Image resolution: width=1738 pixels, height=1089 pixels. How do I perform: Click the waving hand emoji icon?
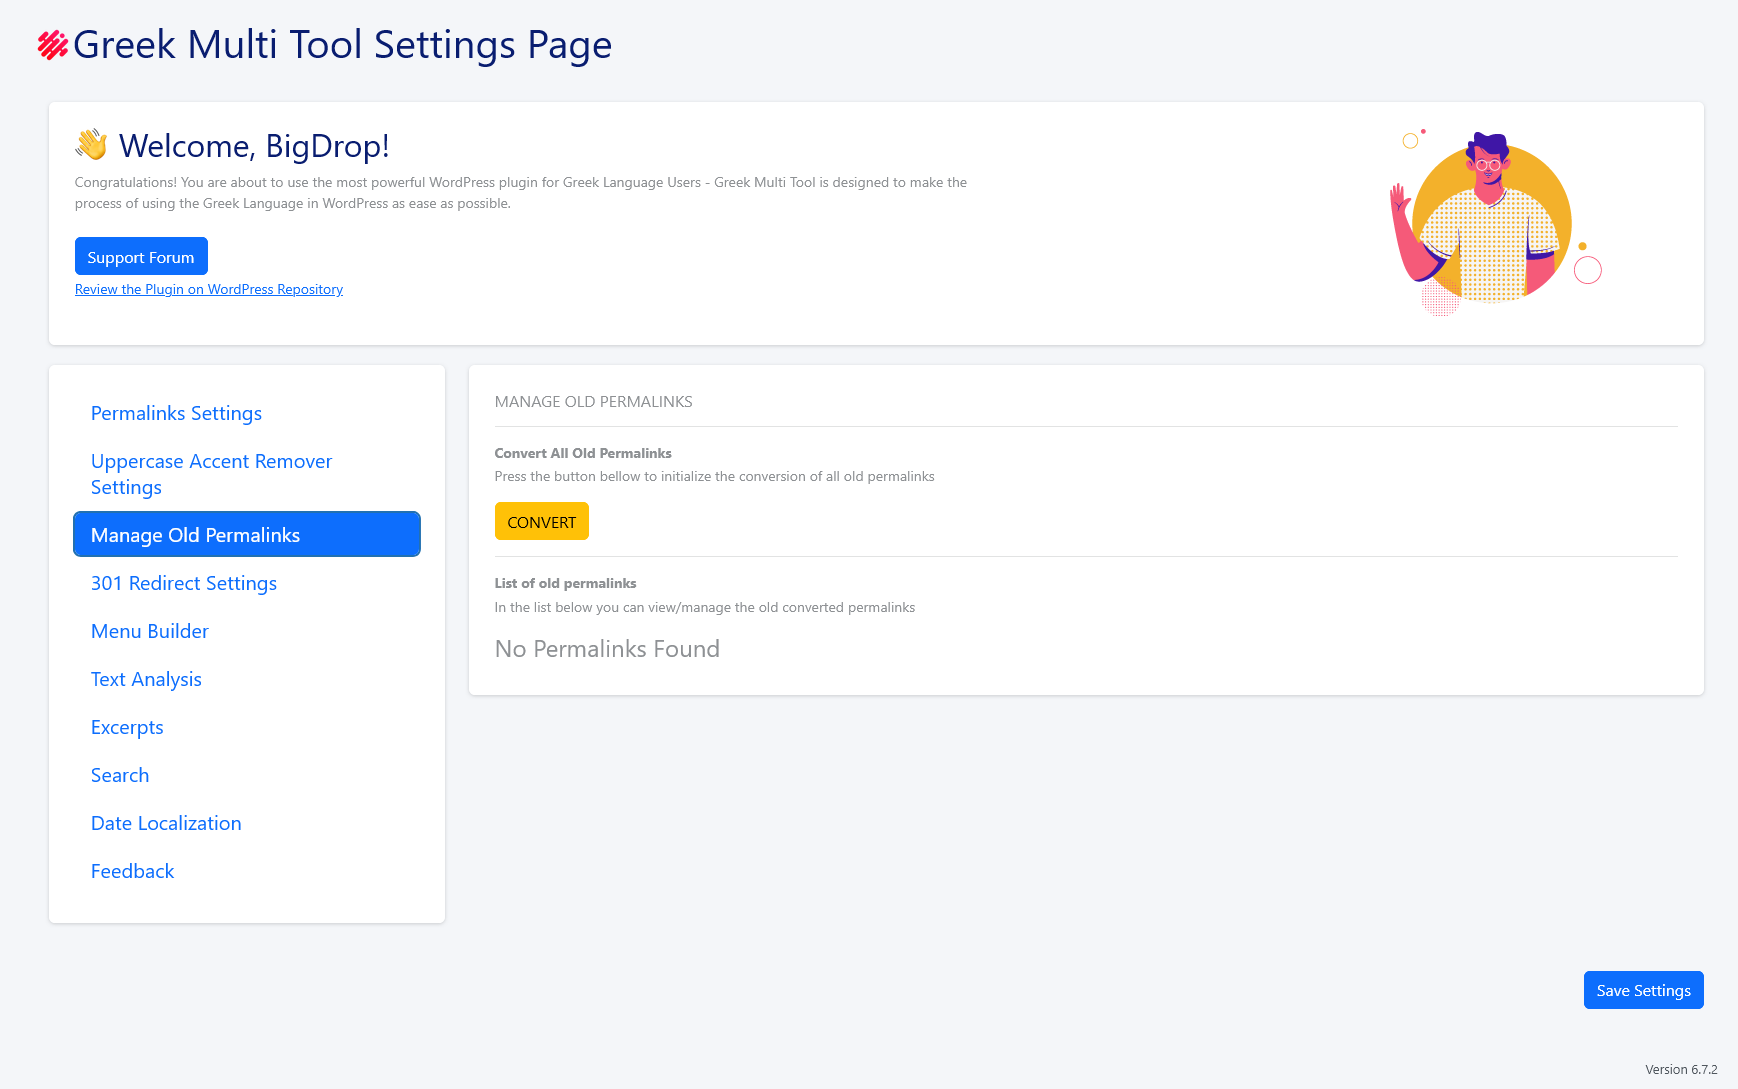pos(91,145)
